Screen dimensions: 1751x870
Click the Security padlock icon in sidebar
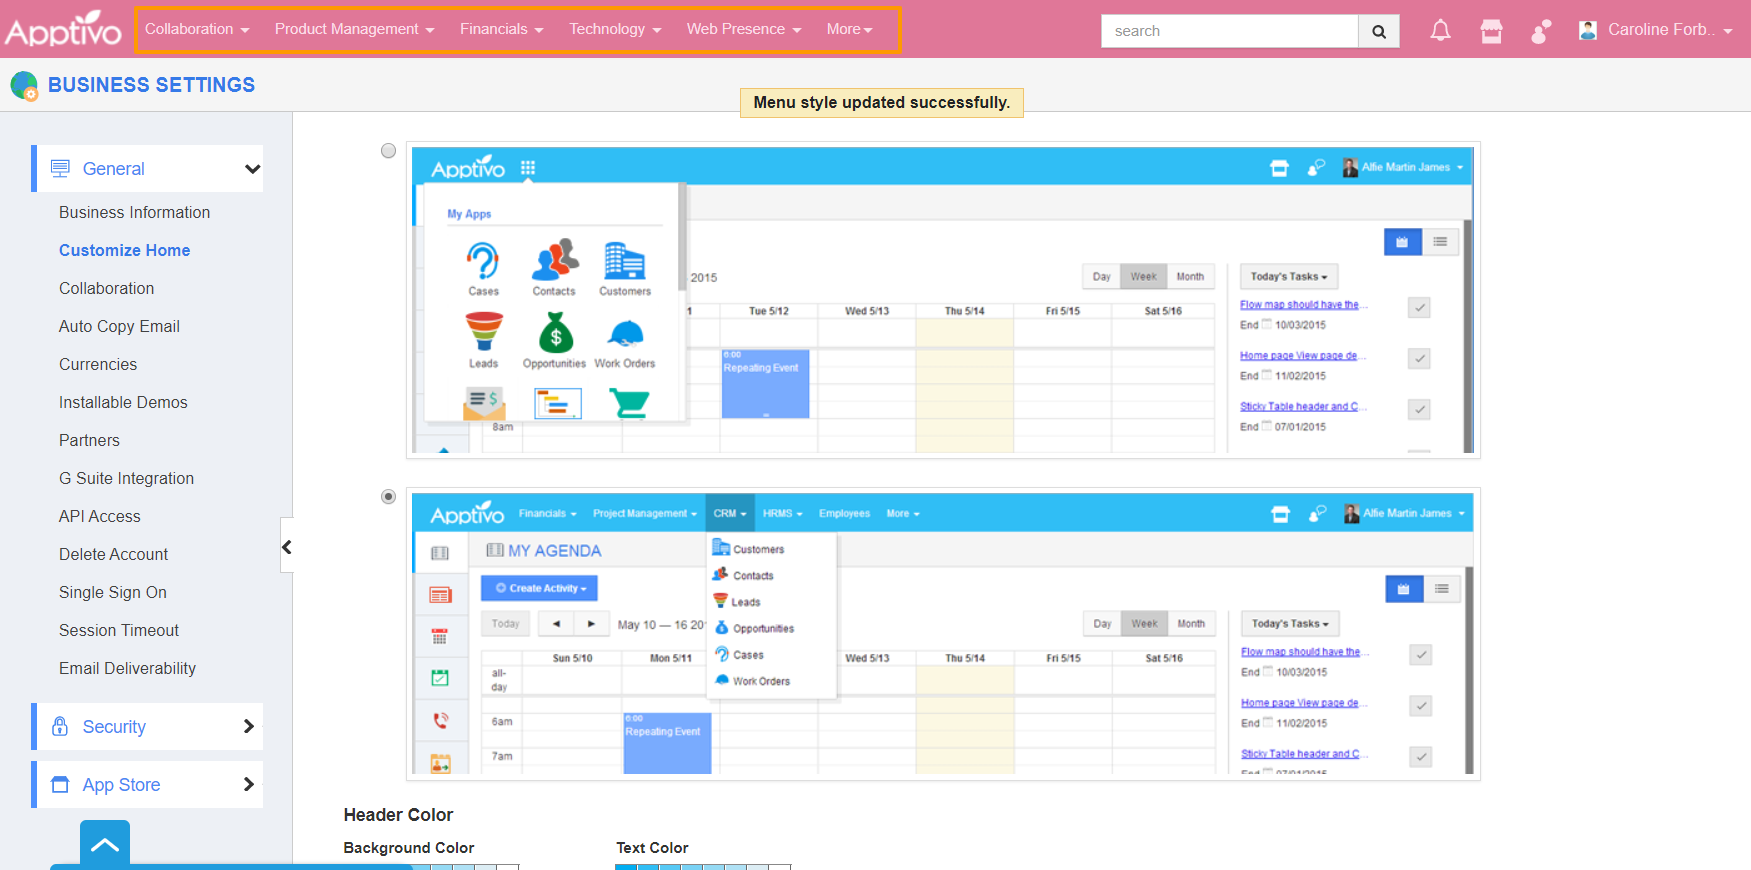pyautogui.click(x=60, y=726)
